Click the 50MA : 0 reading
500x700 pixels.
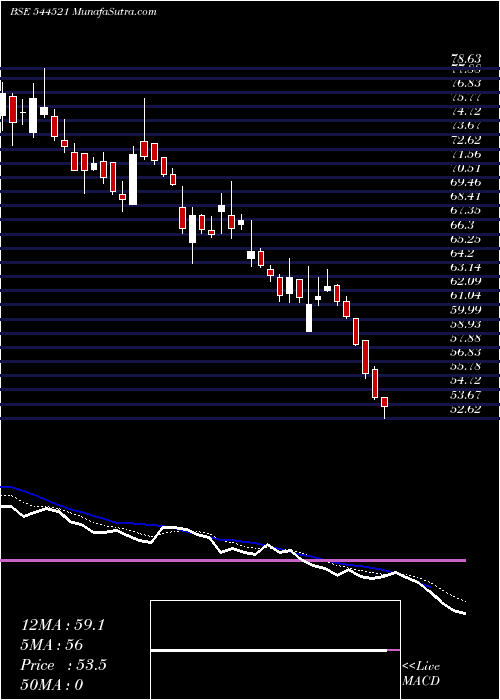coord(51,685)
